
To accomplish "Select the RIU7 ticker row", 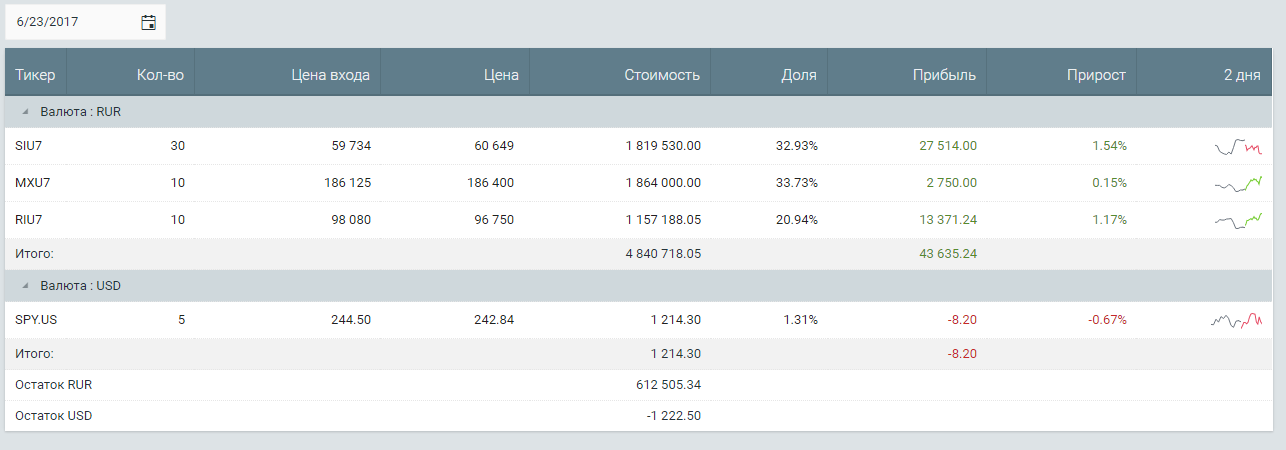I will pyautogui.click(x=638, y=220).
